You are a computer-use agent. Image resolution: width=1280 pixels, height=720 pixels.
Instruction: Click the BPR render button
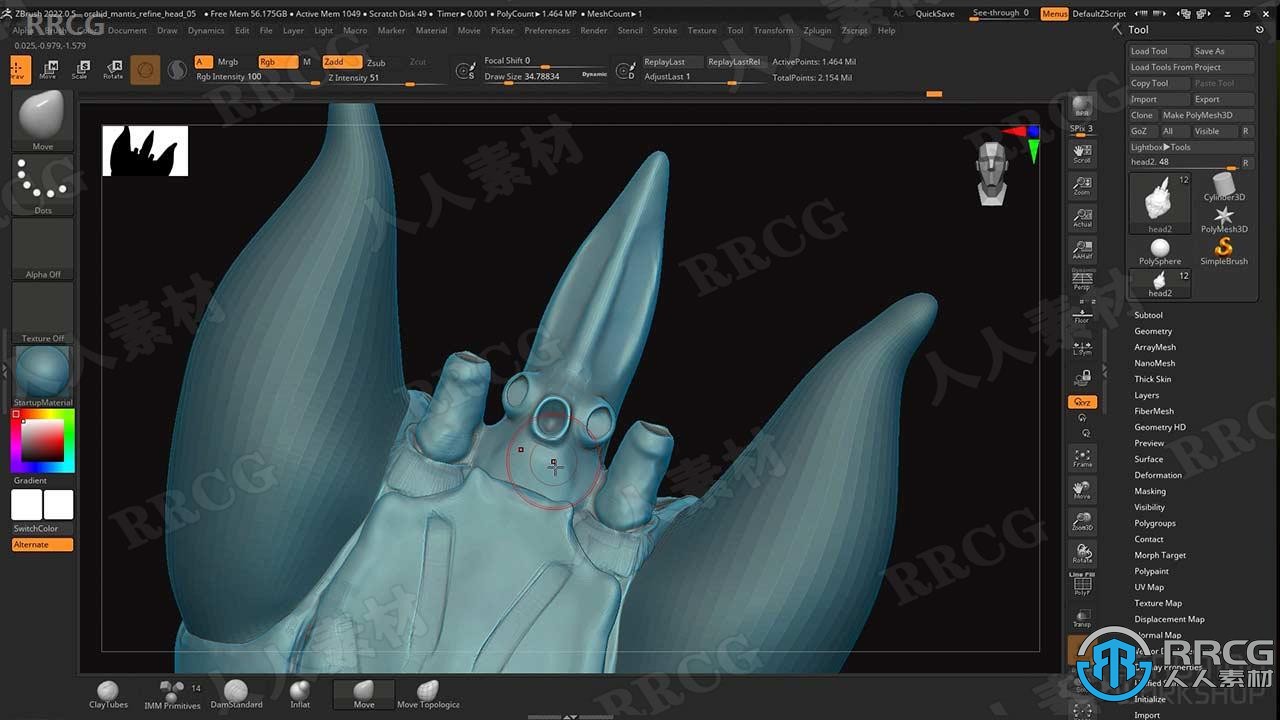1082,107
